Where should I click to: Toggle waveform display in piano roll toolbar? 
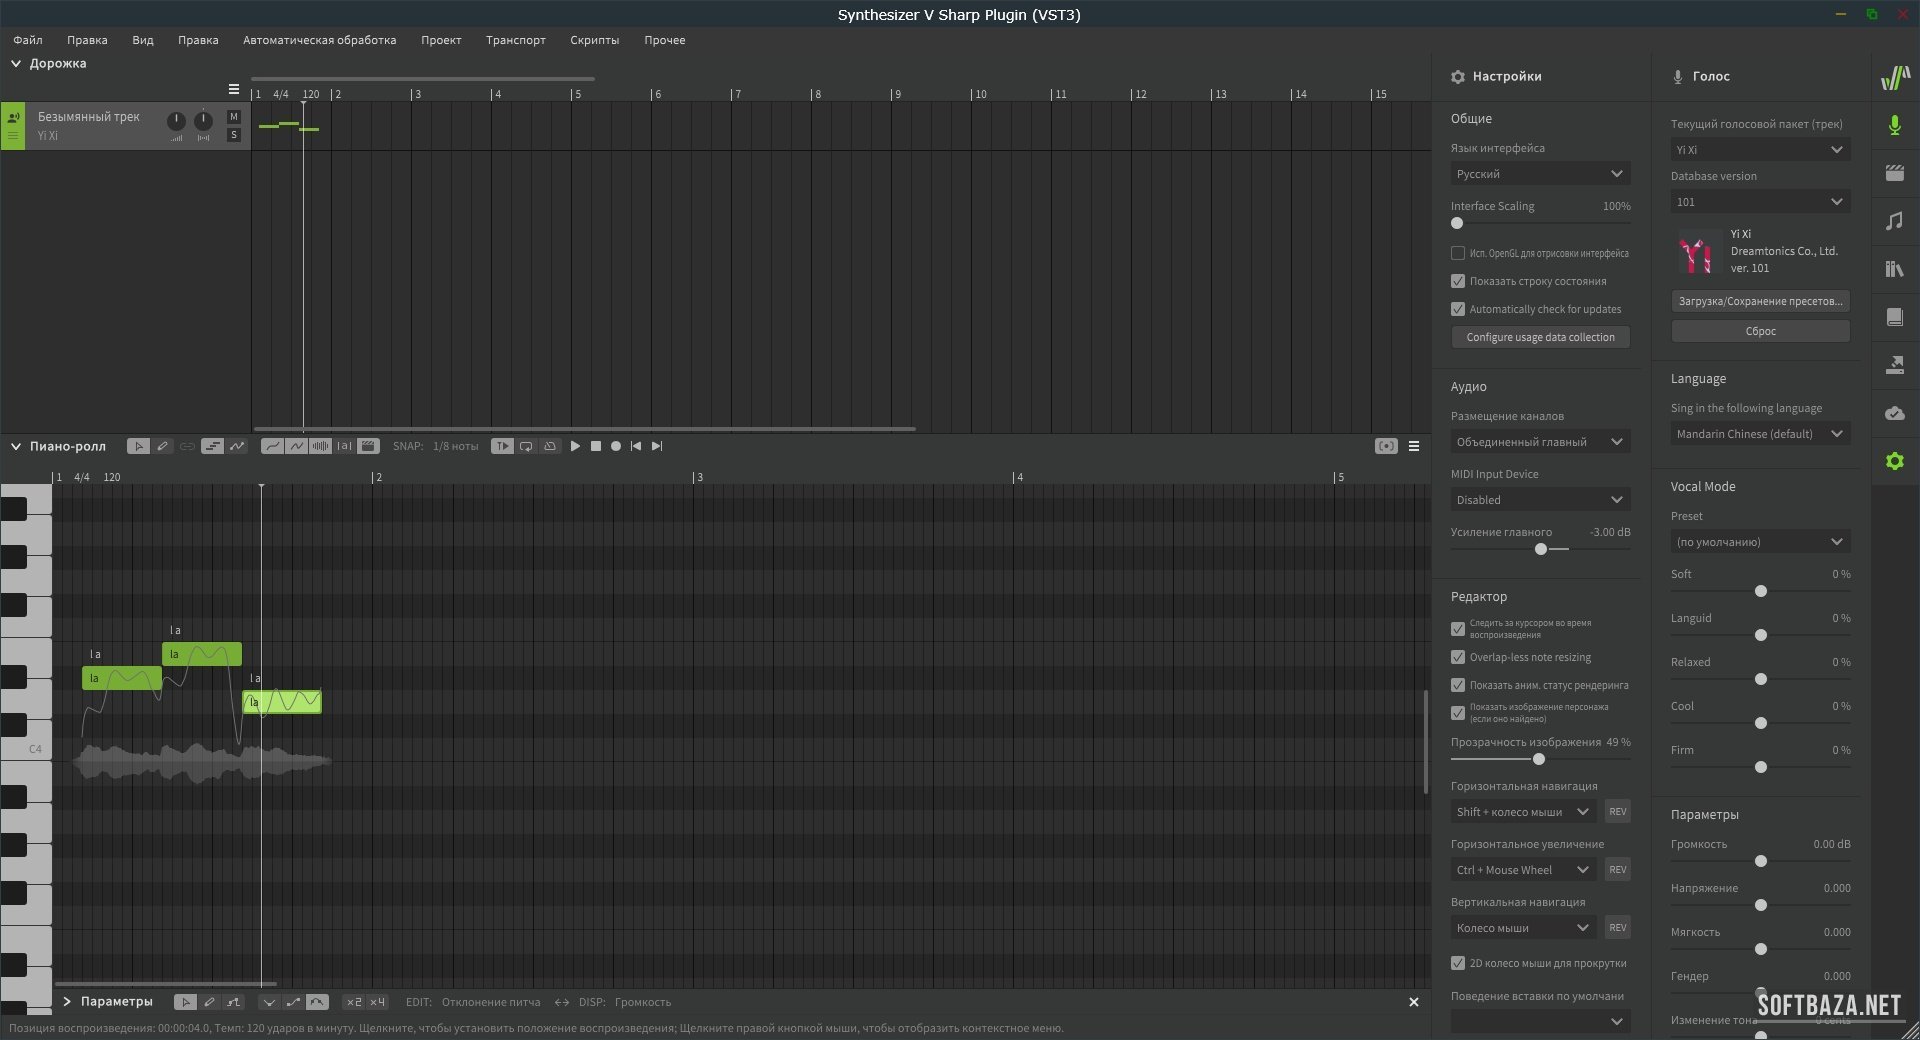click(x=320, y=447)
